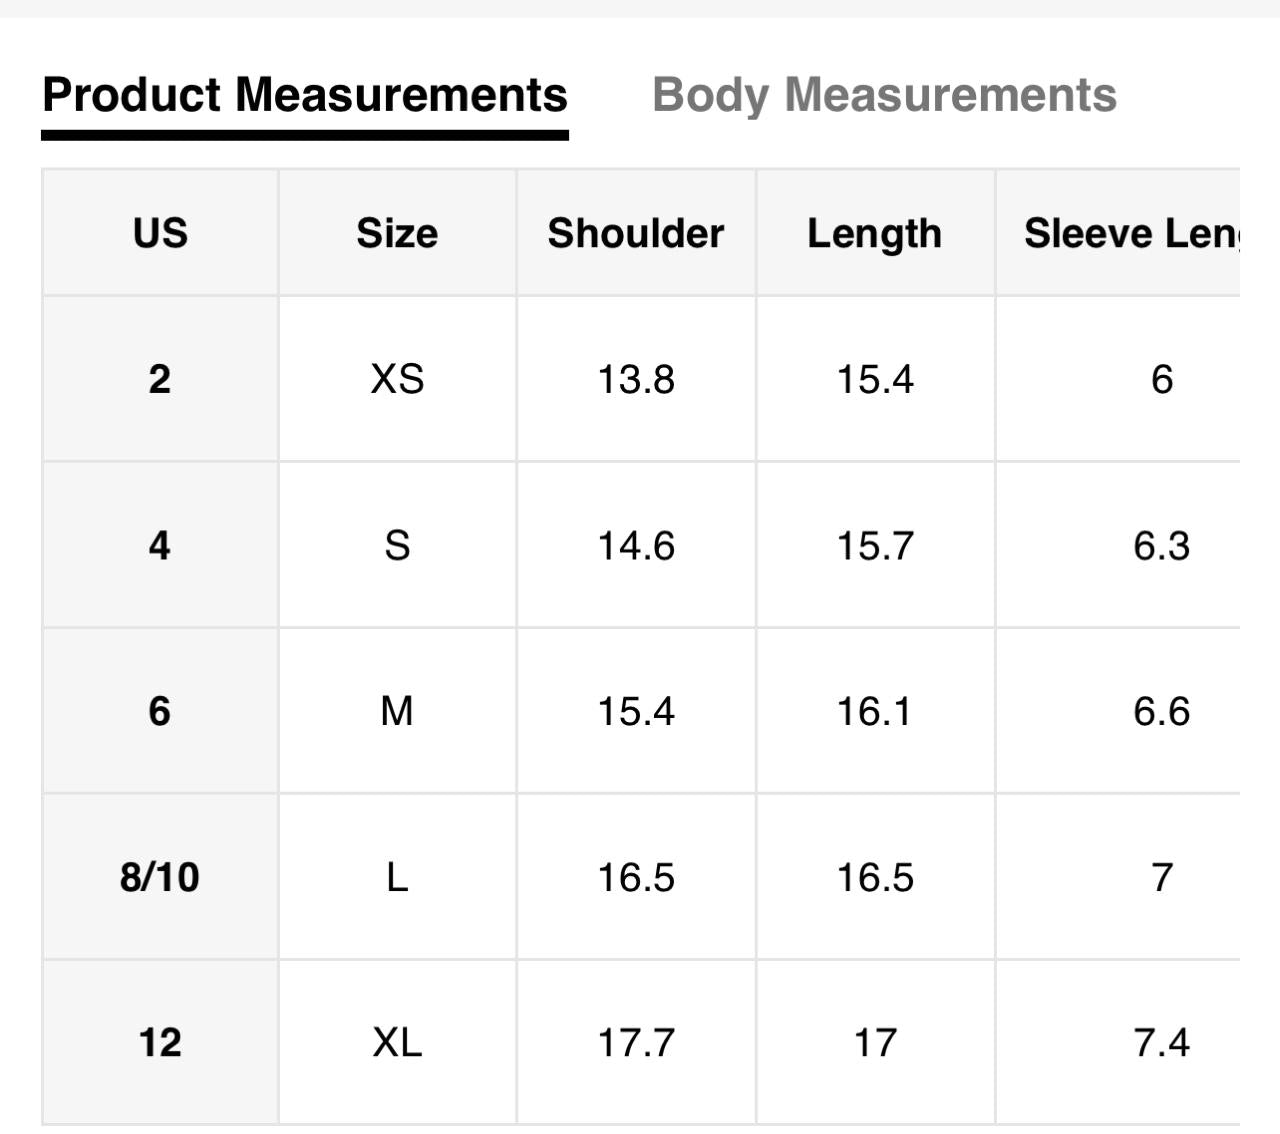The height and width of the screenshot is (1134, 1280).
Task: Click US size 2 row header
Action: (x=160, y=379)
